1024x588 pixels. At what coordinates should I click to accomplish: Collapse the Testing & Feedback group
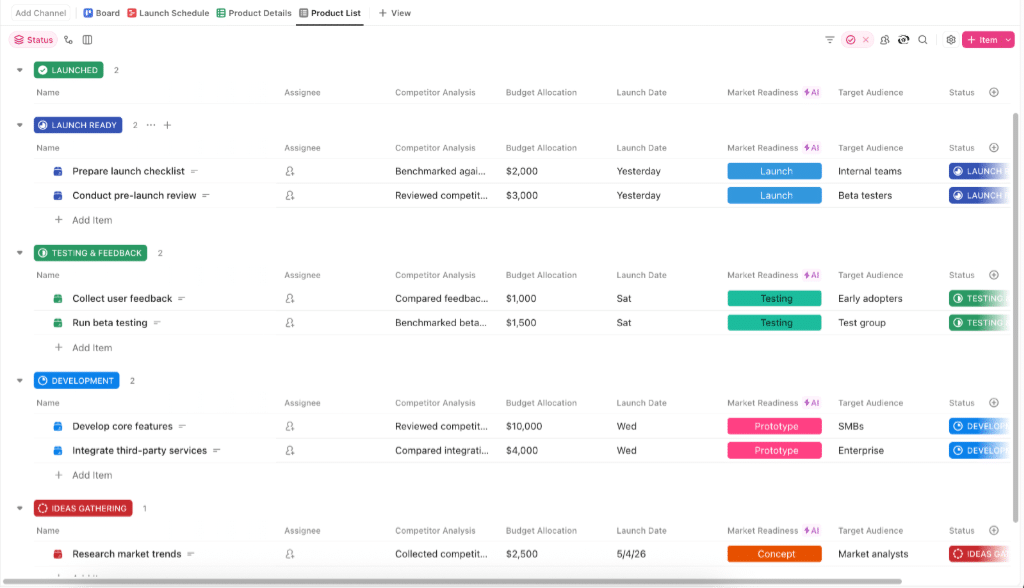pyautogui.click(x=20, y=253)
